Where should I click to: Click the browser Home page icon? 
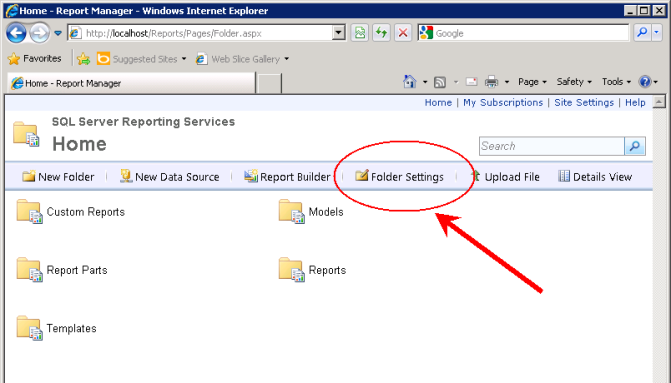coord(410,81)
